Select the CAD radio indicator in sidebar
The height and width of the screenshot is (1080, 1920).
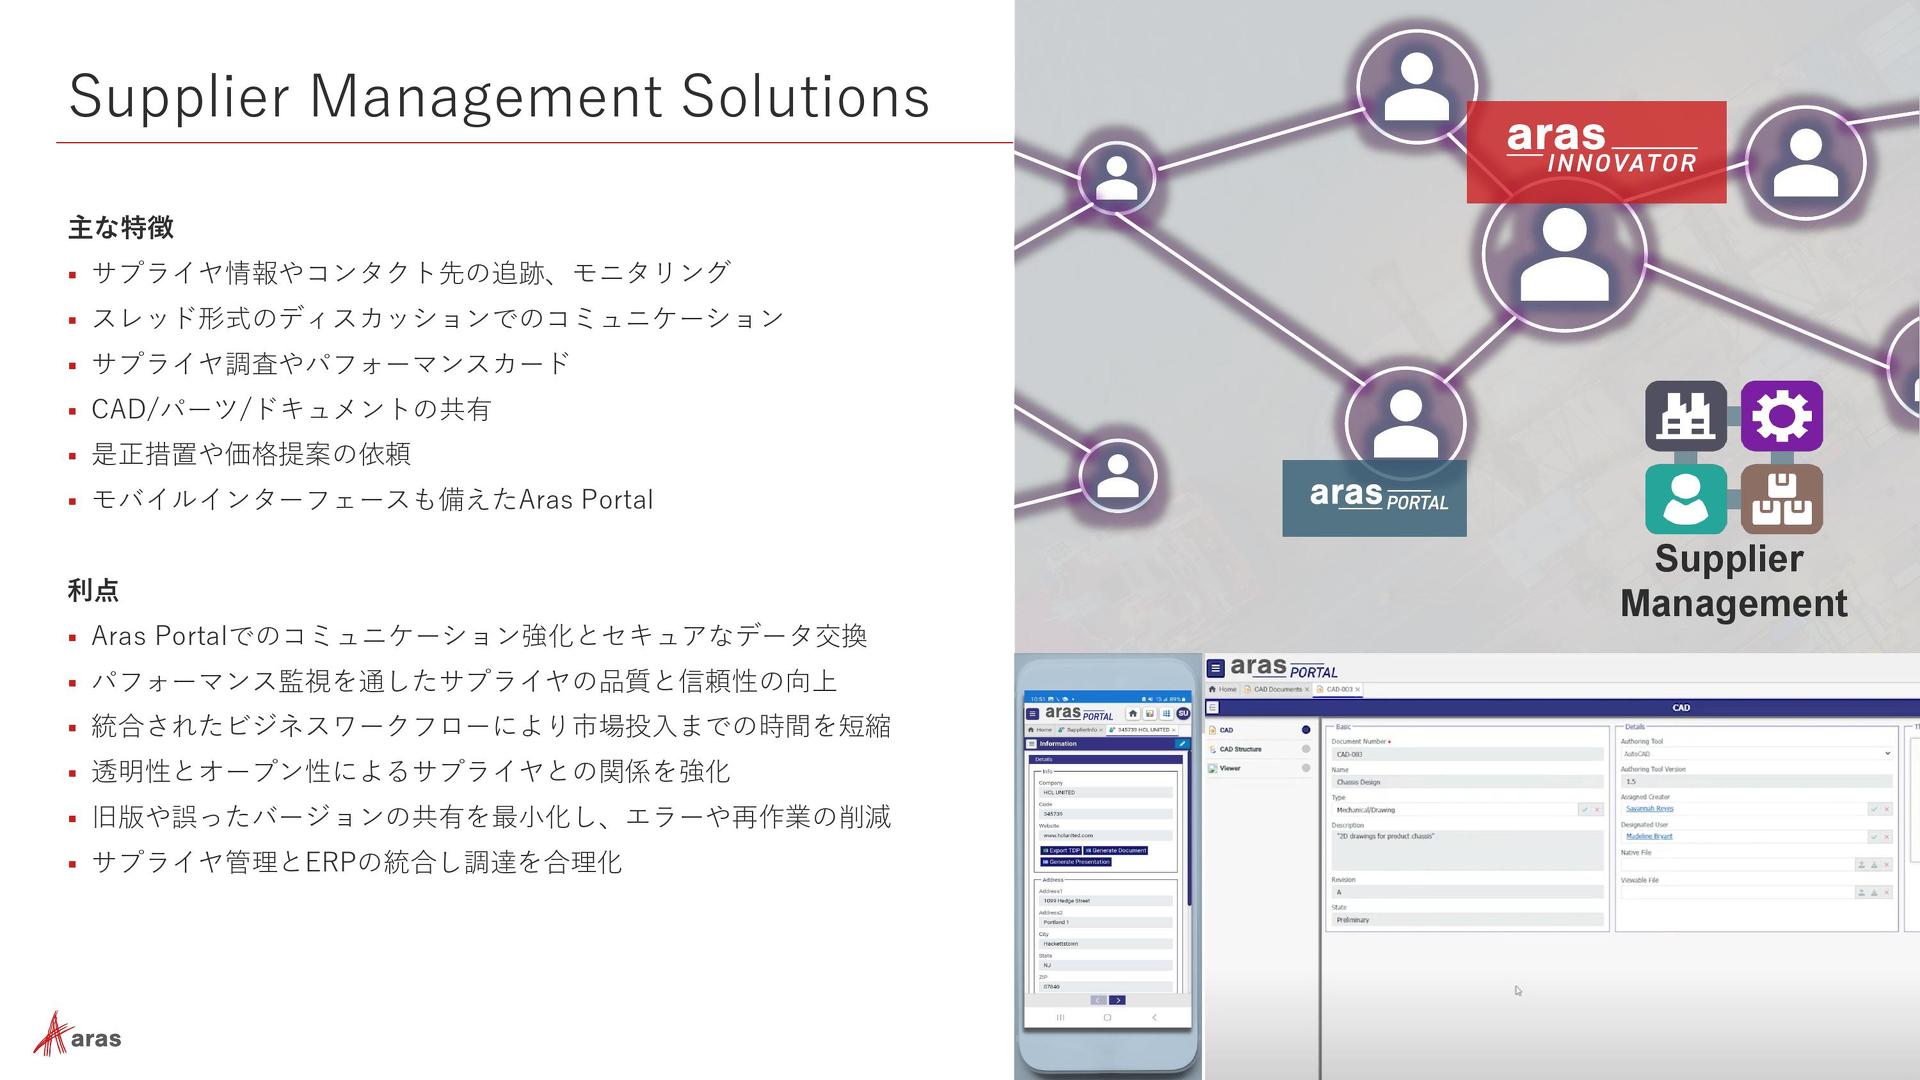pyautogui.click(x=1306, y=730)
